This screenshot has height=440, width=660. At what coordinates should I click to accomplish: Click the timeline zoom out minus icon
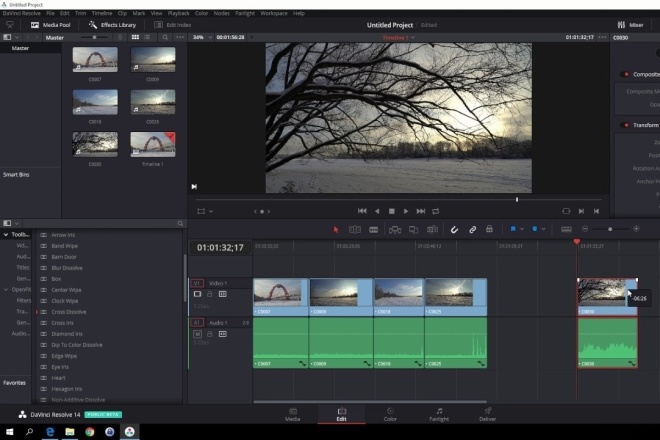[585, 229]
